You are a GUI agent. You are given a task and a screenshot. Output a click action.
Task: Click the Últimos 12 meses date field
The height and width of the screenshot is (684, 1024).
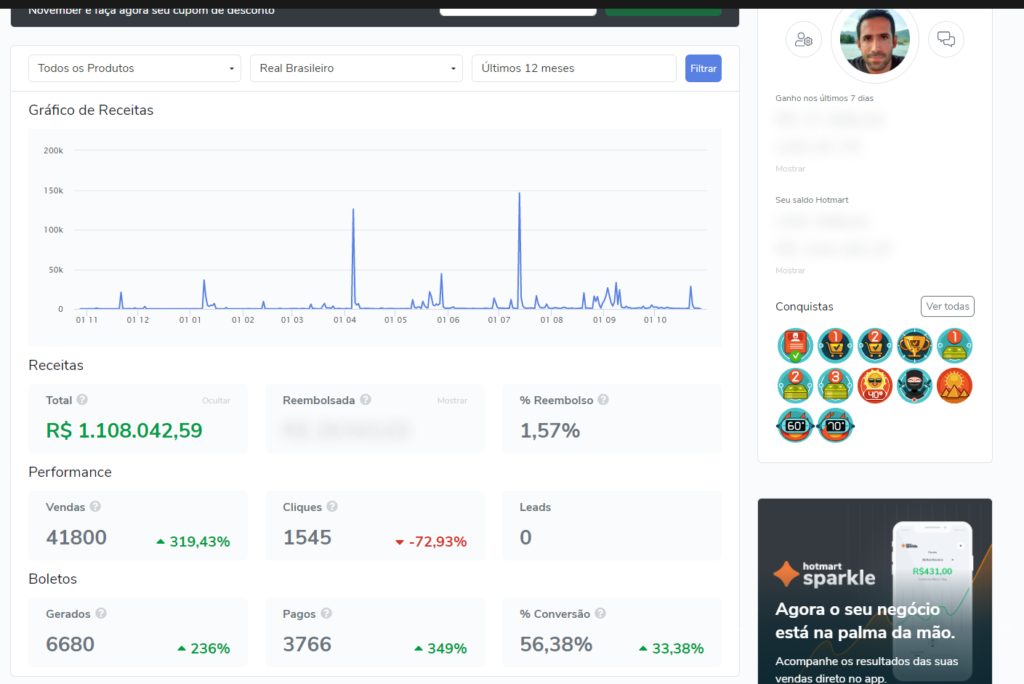click(574, 68)
